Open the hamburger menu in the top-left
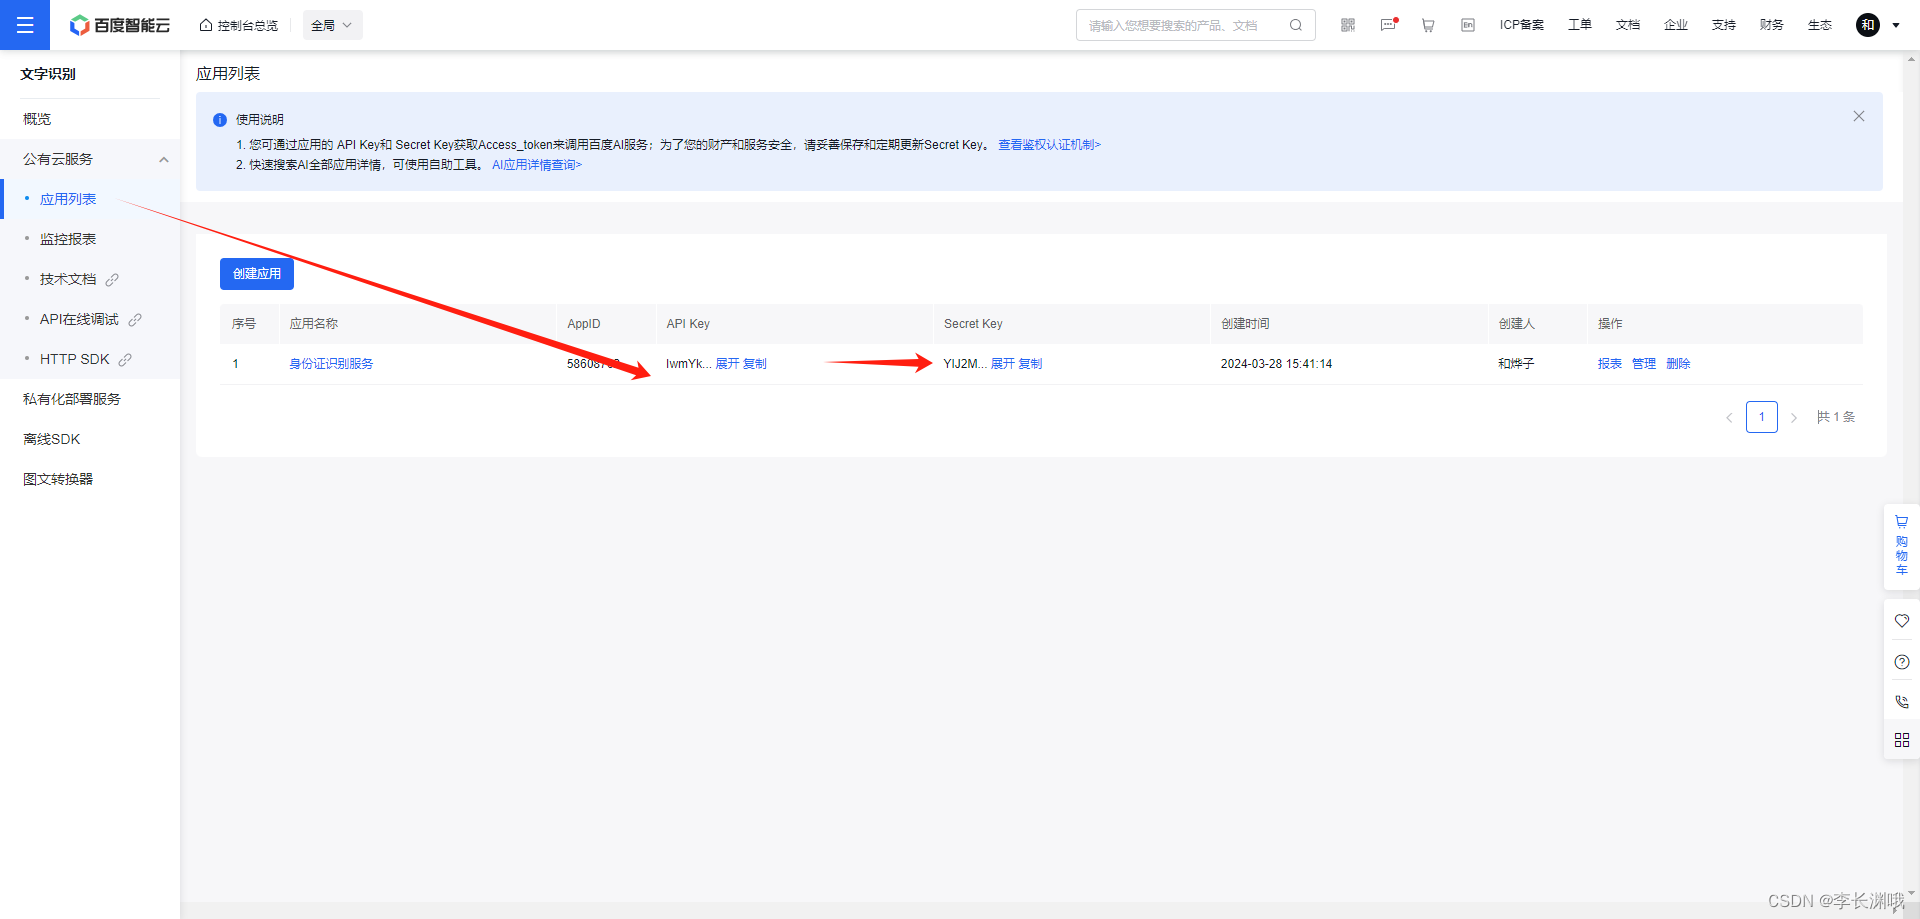1920x919 pixels. 25,25
